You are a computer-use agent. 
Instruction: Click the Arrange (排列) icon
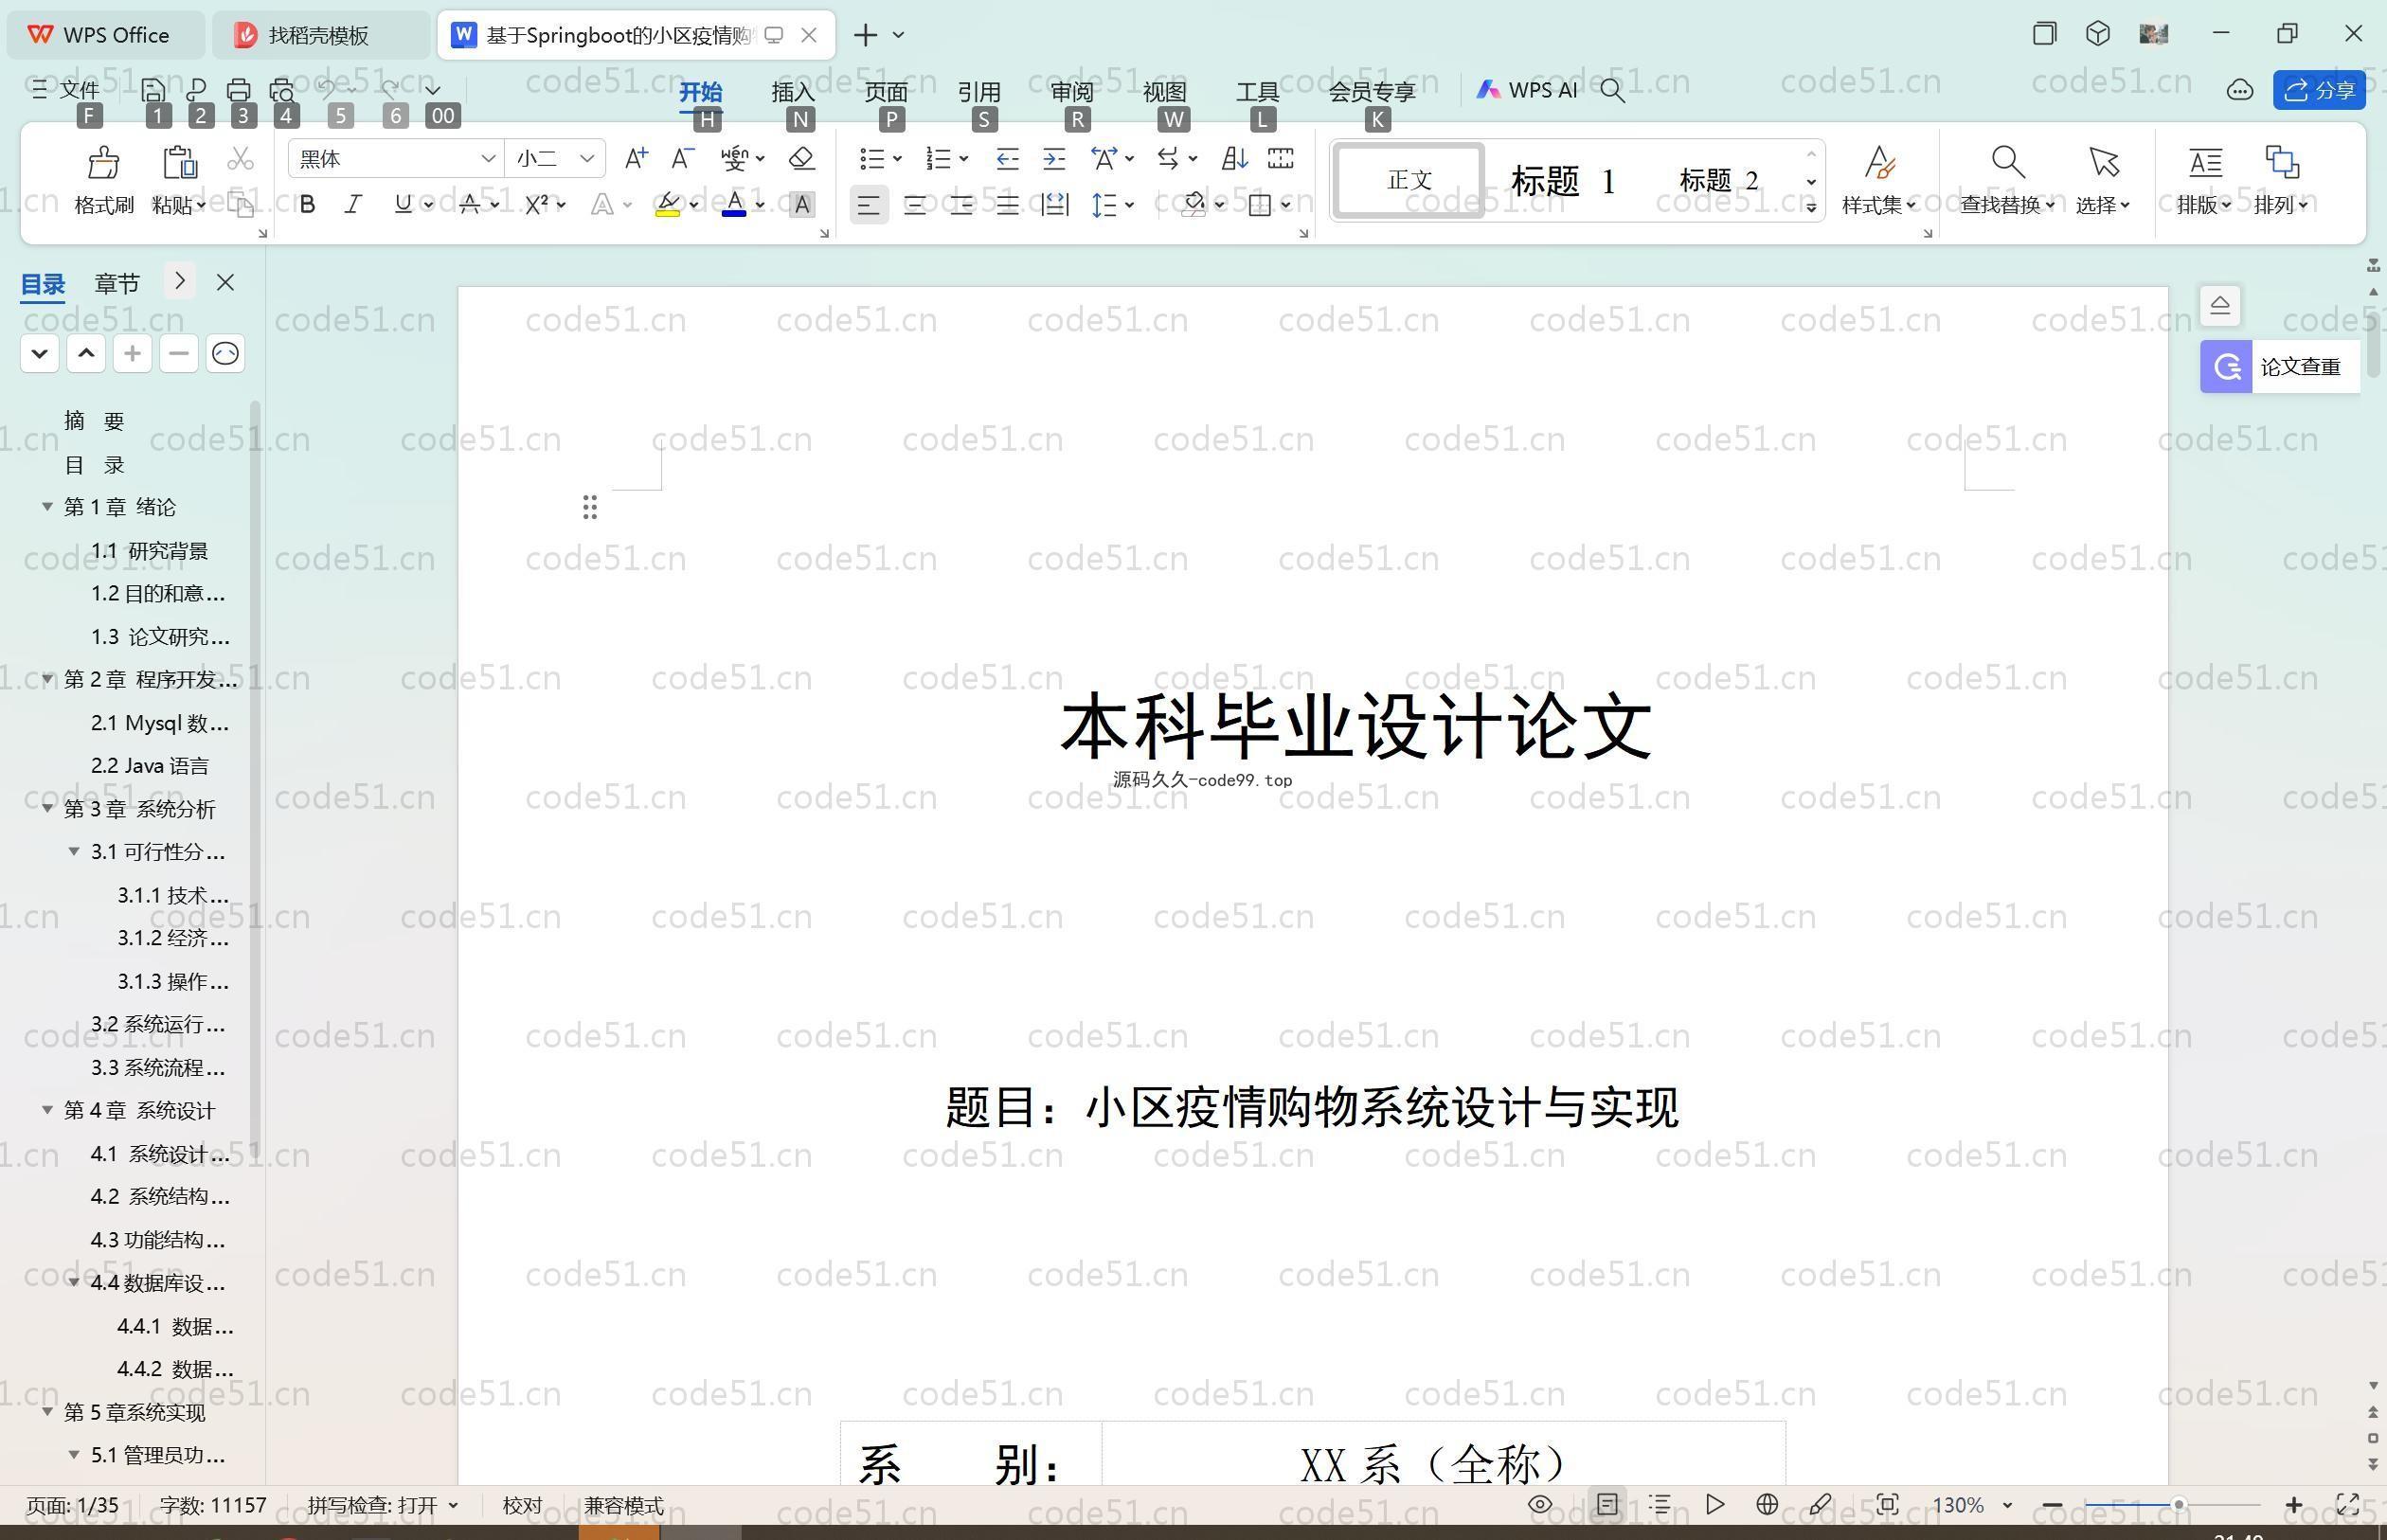point(2282,162)
